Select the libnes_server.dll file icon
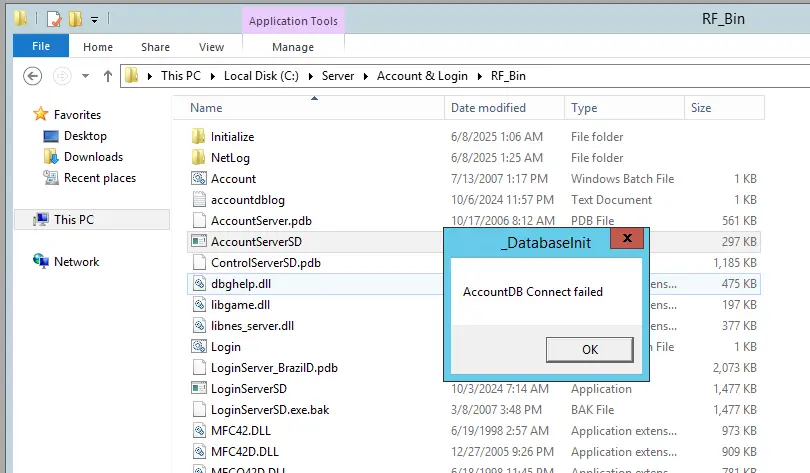The image size is (810, 473). [199, 325]
